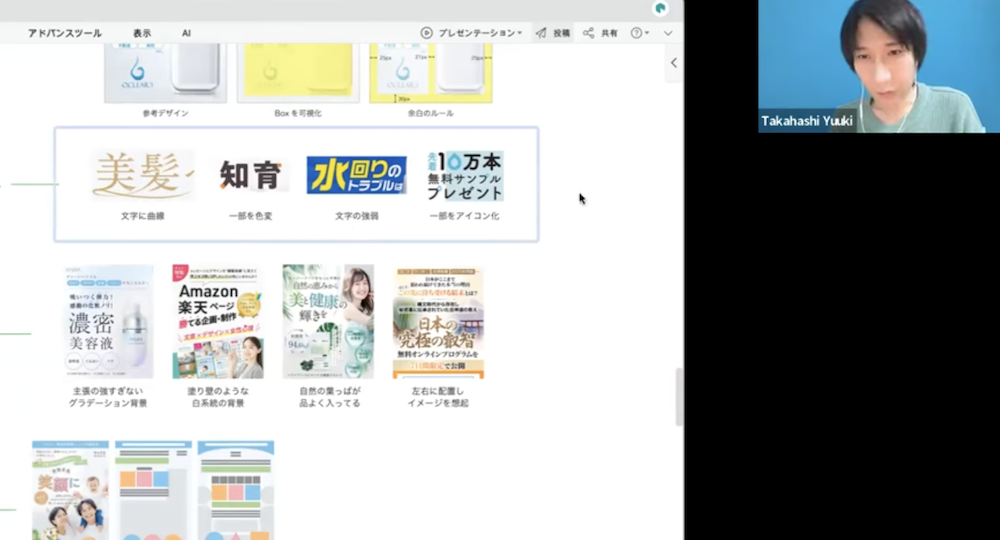The width and height of the screenshot is (1000, 540).
Task: Select the 10万本 無料サンプル image
Action: tap(465, 175)
